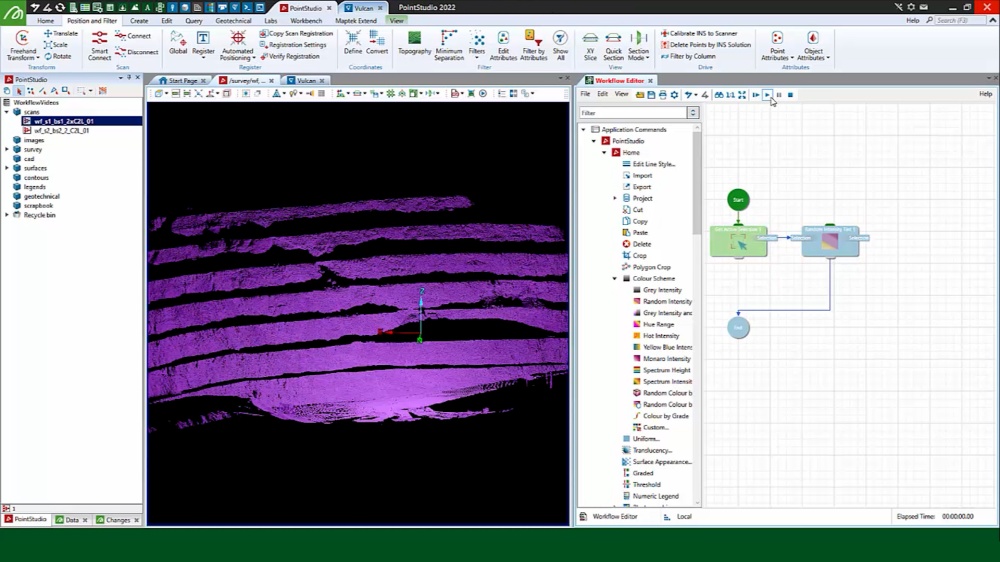Image resolution: width=1000 pixels, height=562 pixels.
Task: Open the workflow Filter combo dropdown
Action: pyautogui.click(x=693, y=113)
